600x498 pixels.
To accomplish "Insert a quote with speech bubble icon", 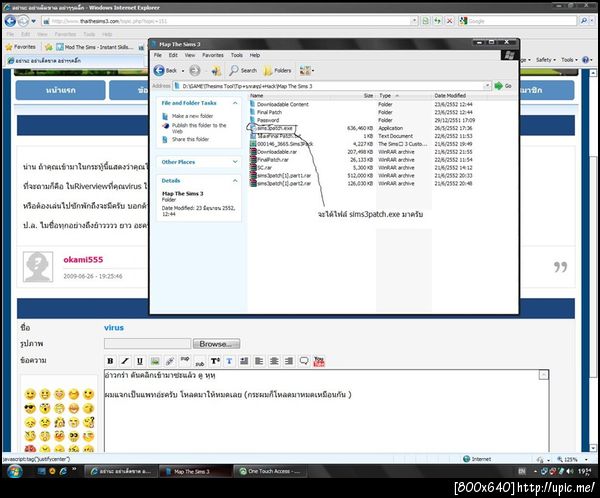I will (304, 361).
